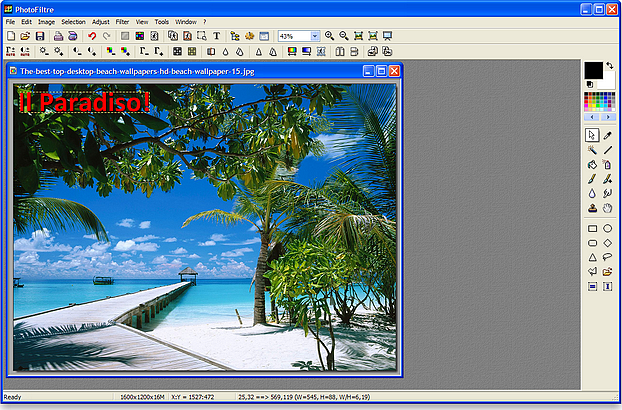Viewport: 622px width, 410px height.
Task: Activate the arrow Selection tool
Action: pos(592,136)
